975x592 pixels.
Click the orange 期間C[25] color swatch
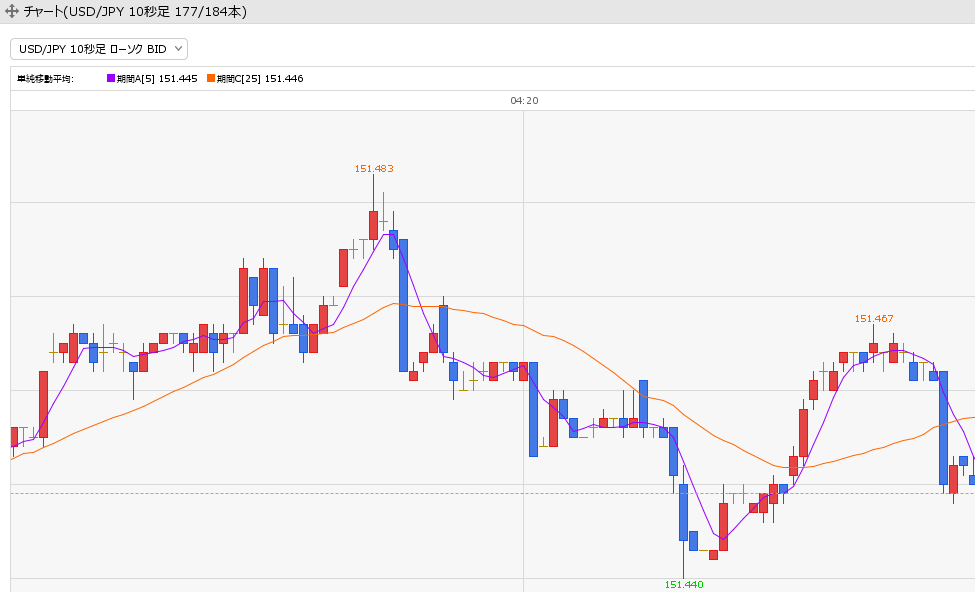pos(211,78)
